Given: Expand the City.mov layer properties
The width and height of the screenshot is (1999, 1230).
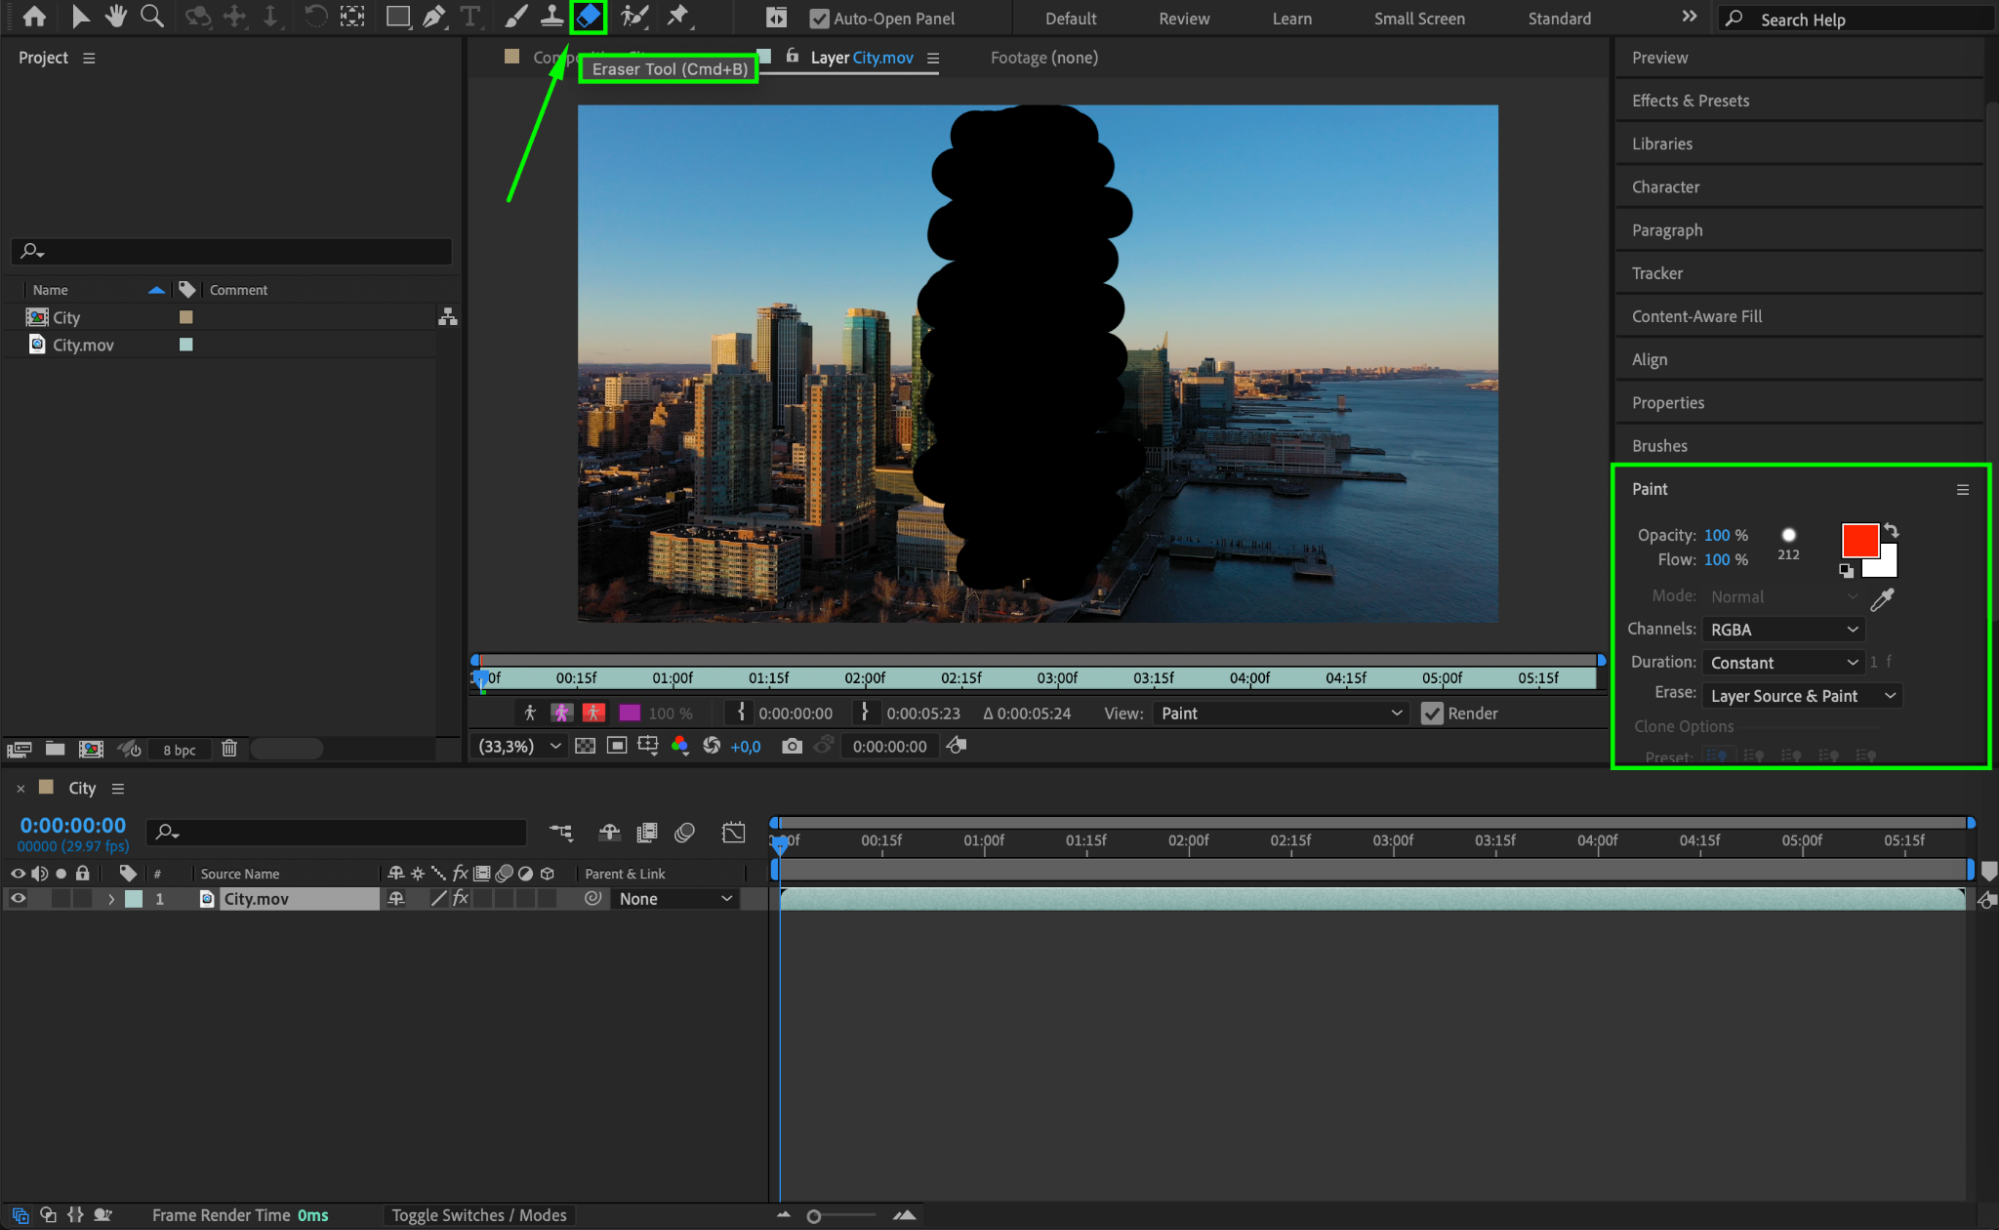Looking at the screenshot, I should (x=111, y=899).
